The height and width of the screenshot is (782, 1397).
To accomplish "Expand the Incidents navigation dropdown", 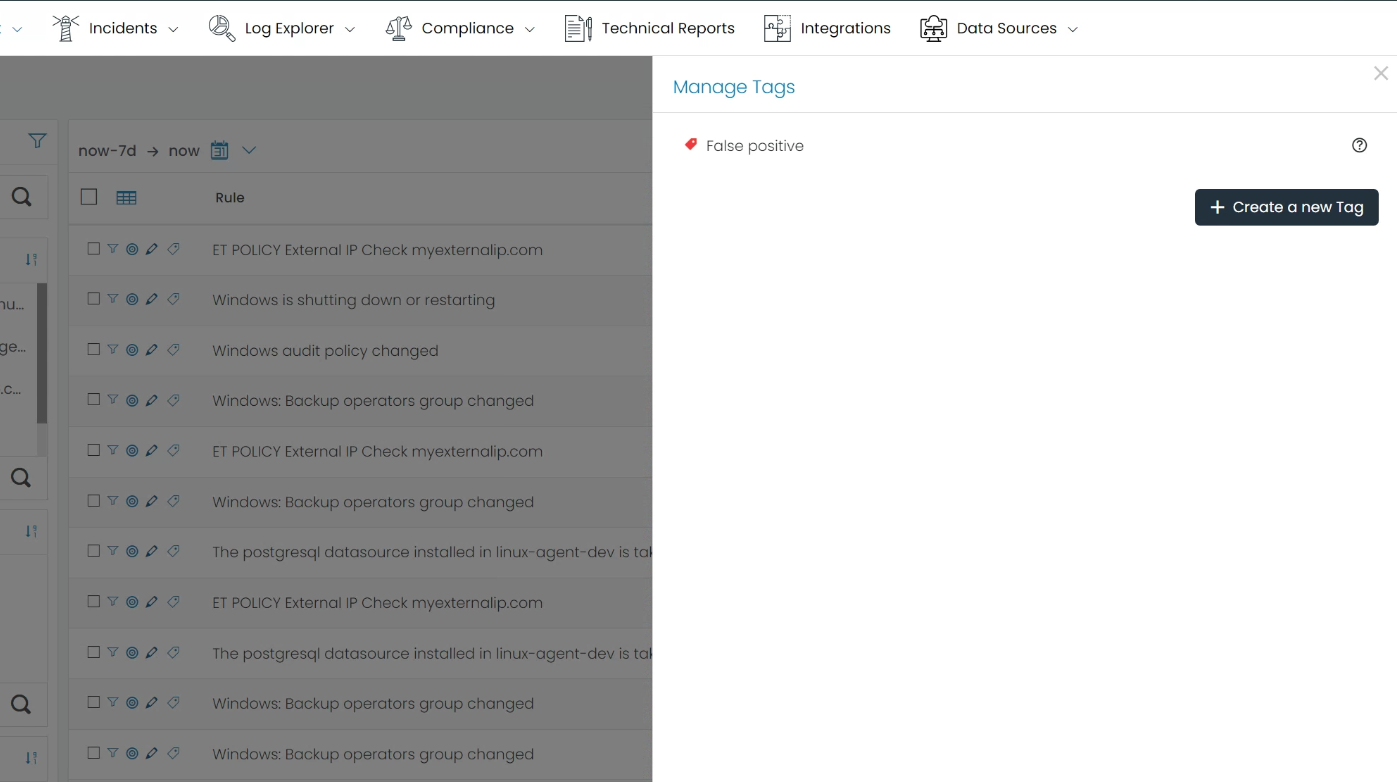I will [174, 29].
